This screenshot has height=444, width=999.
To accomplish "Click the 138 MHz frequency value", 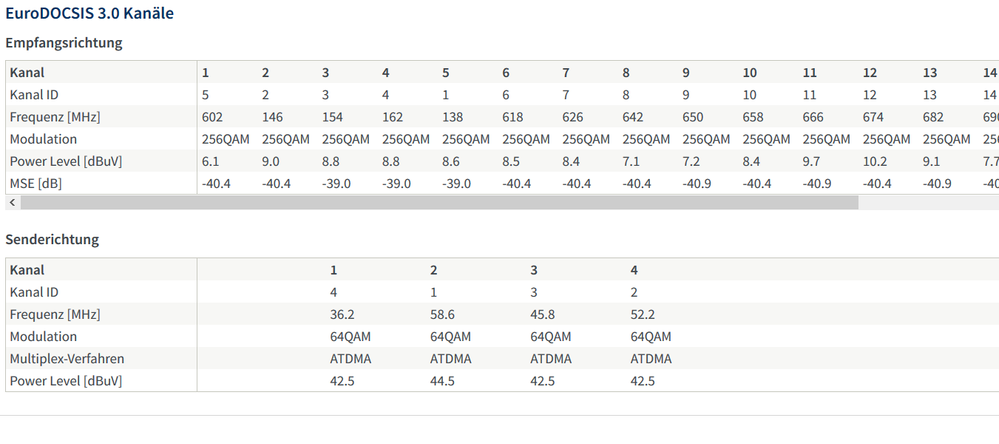I will pyautogui.click(x=453, y=117).
